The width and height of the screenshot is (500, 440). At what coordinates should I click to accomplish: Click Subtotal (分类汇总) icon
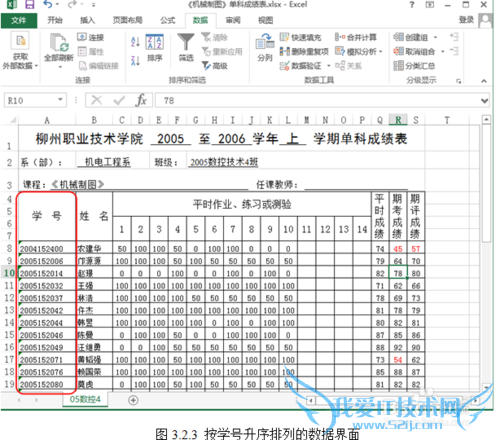[398, 66]
